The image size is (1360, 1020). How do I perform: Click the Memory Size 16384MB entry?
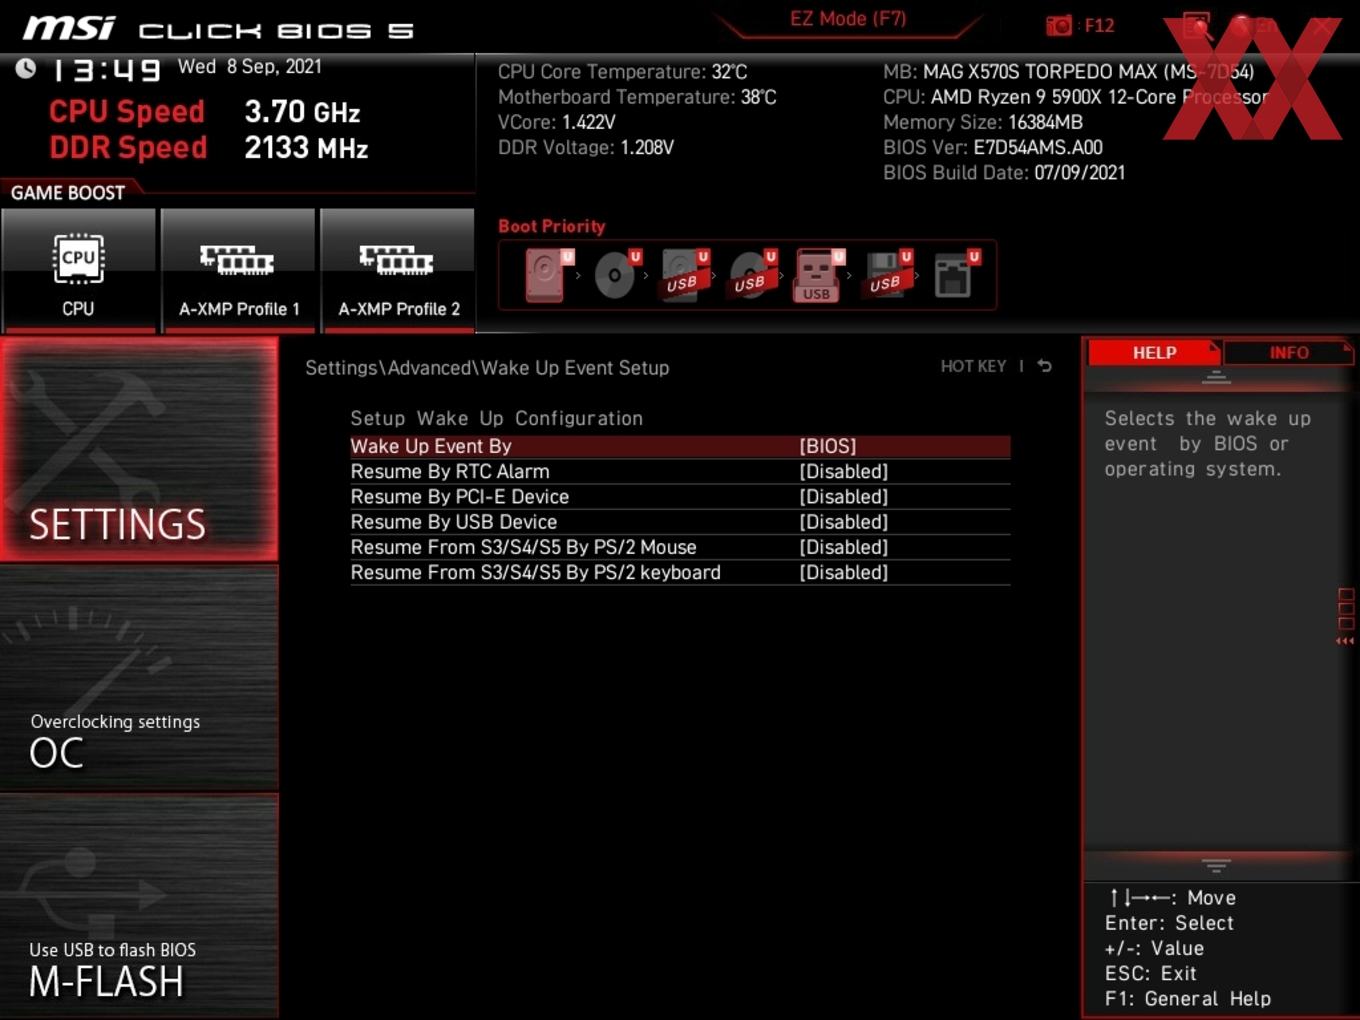(x=983, y=122)
